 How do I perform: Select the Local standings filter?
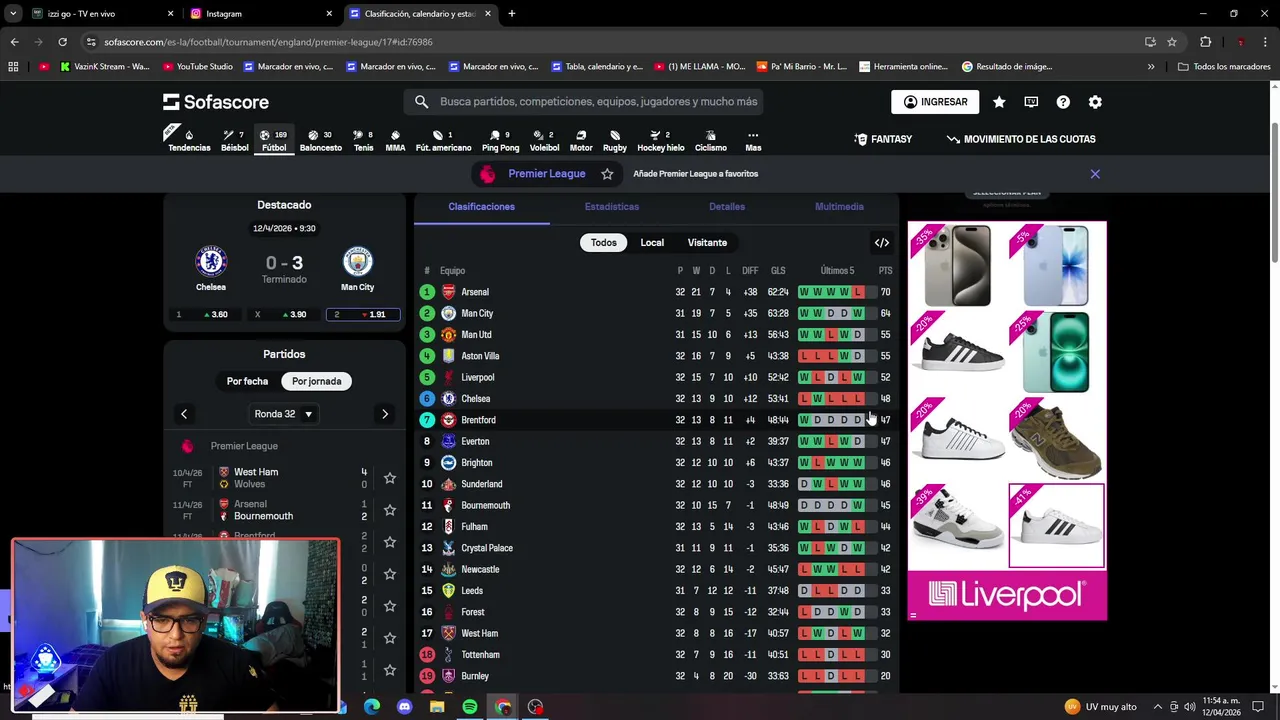652,243
